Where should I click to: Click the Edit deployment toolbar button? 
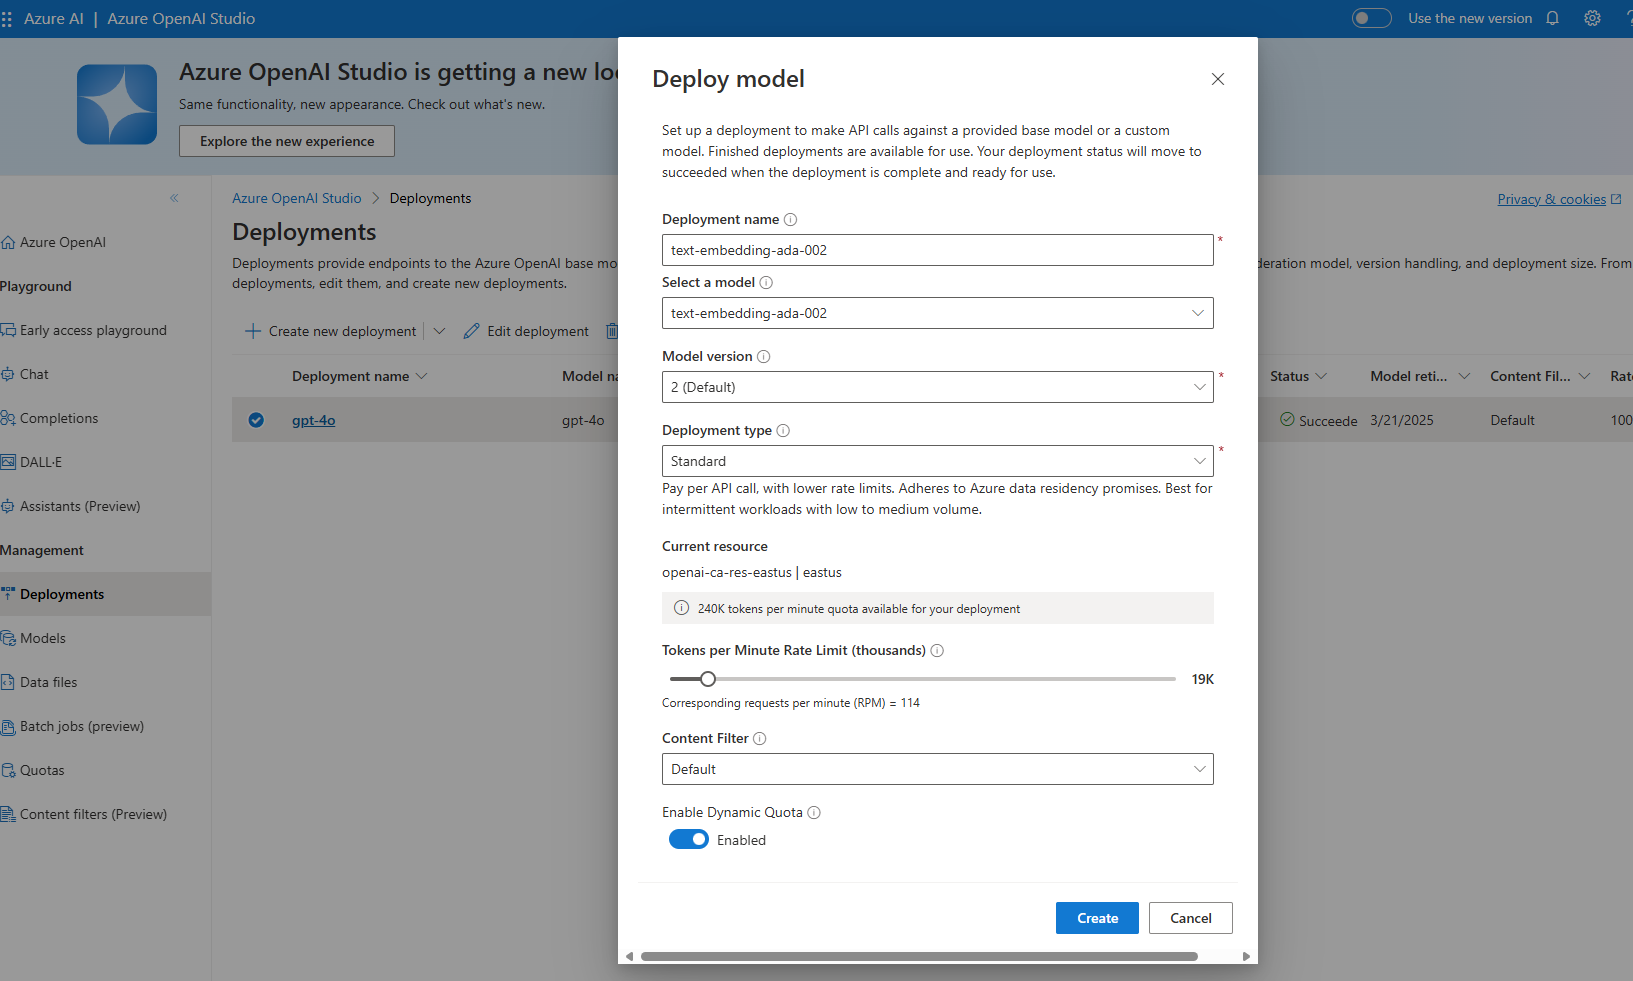coord(526,331)
